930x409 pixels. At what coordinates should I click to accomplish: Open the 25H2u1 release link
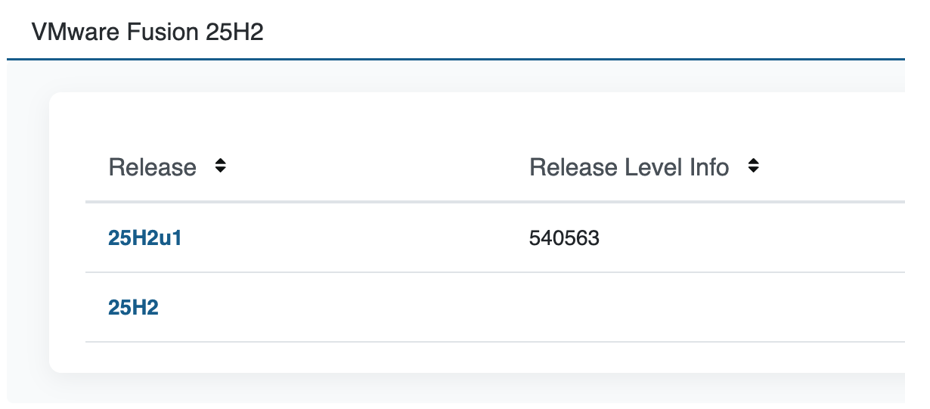click(145, 238)
